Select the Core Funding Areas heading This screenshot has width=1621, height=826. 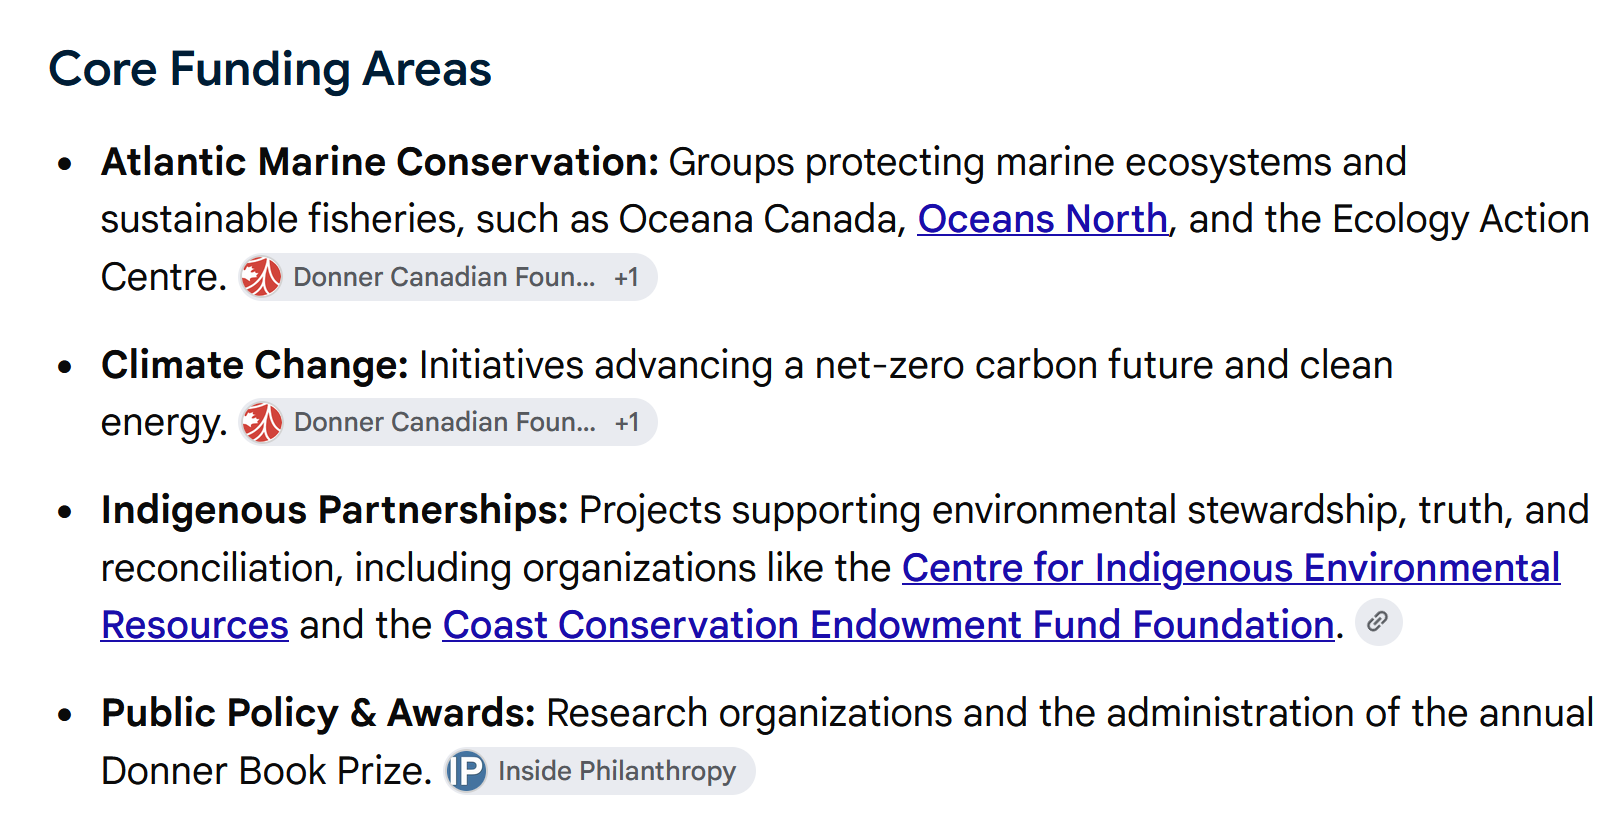coord(270,69)
